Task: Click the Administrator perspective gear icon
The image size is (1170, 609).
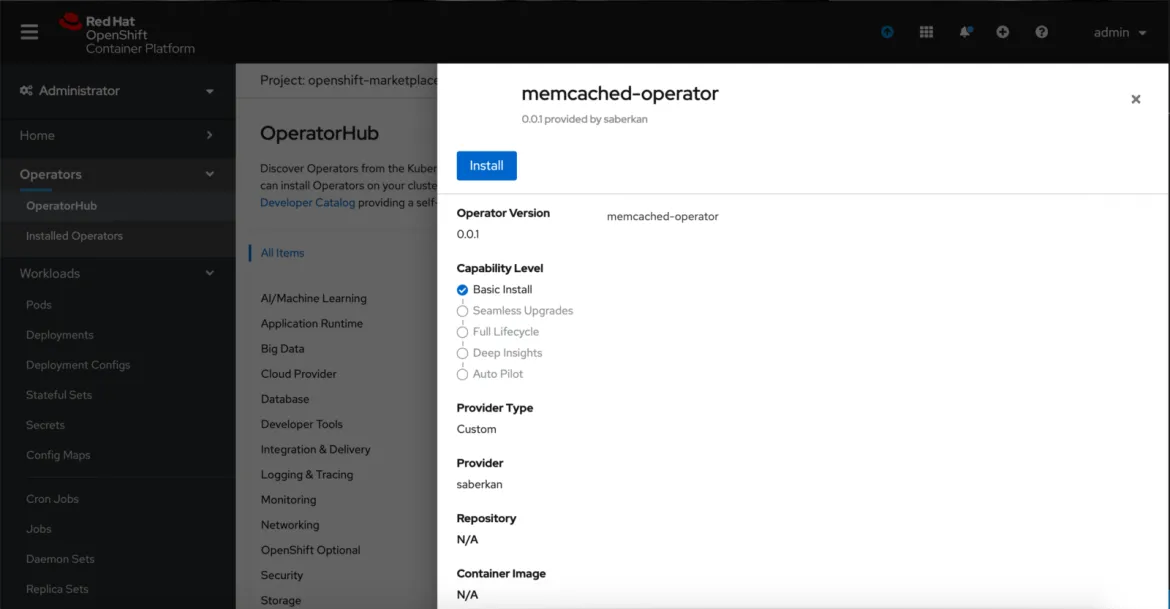Action: click(25, 91)
